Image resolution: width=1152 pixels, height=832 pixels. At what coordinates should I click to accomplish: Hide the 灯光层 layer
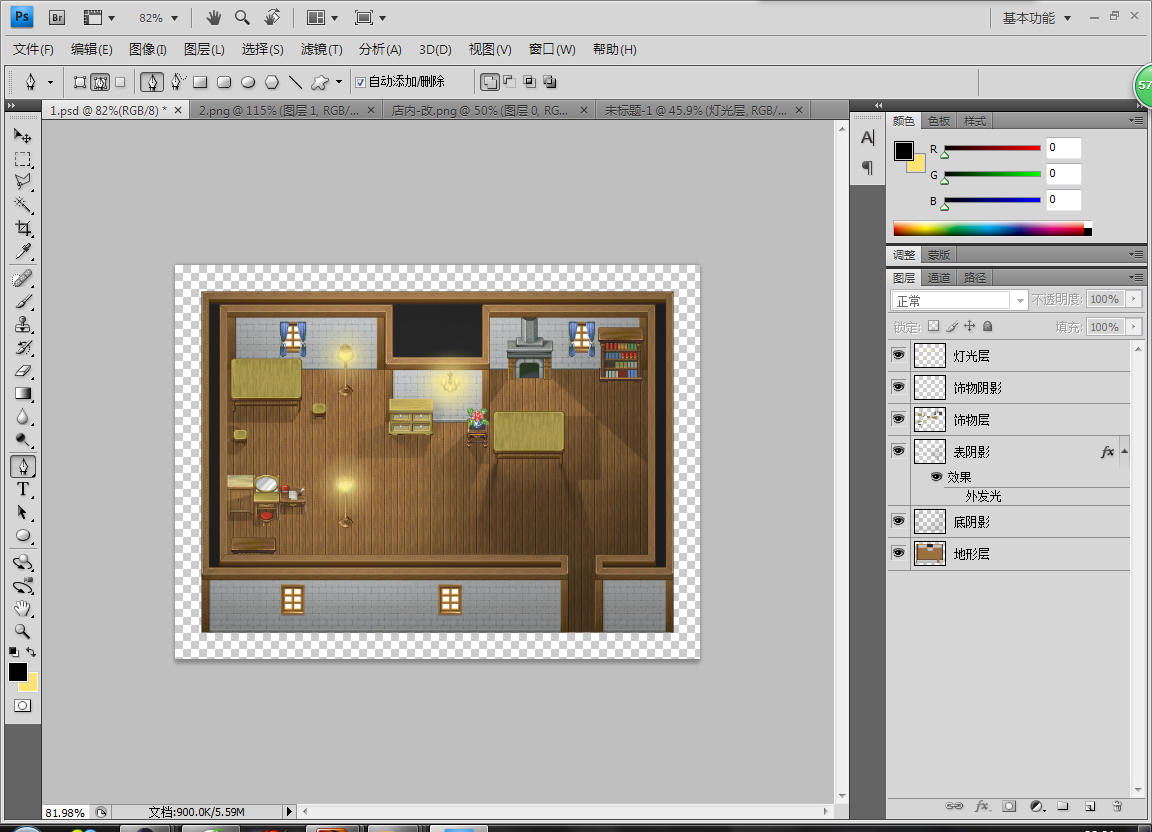pos(898,355)
